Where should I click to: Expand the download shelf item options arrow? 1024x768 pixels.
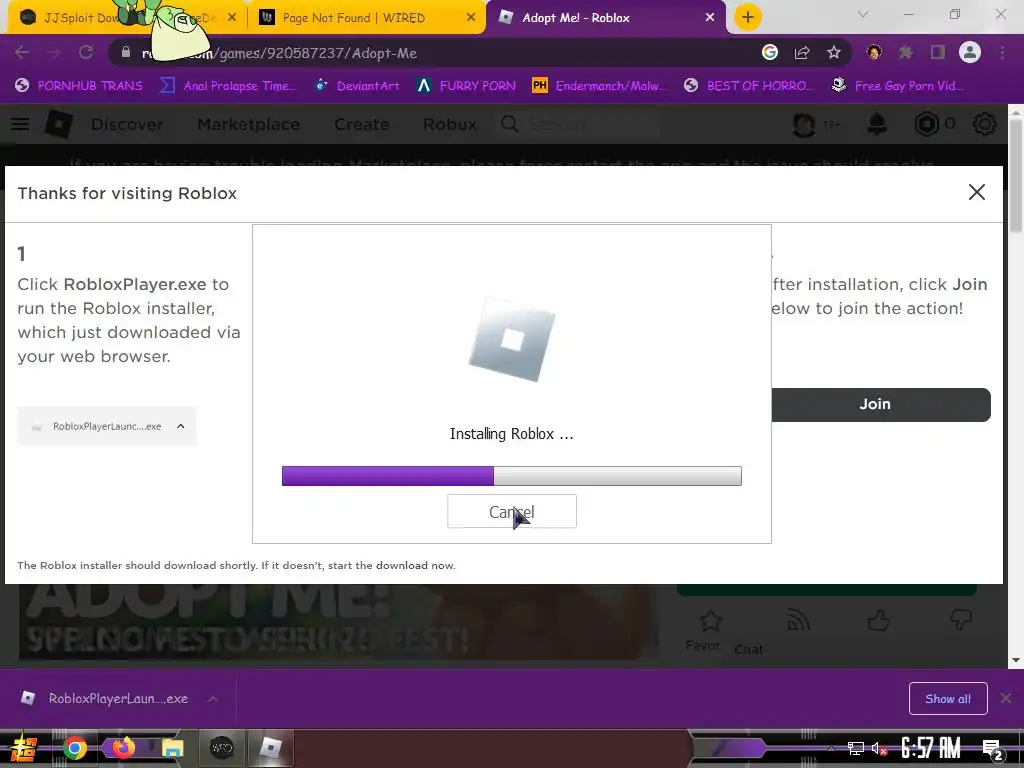click(x=213, y=699)
